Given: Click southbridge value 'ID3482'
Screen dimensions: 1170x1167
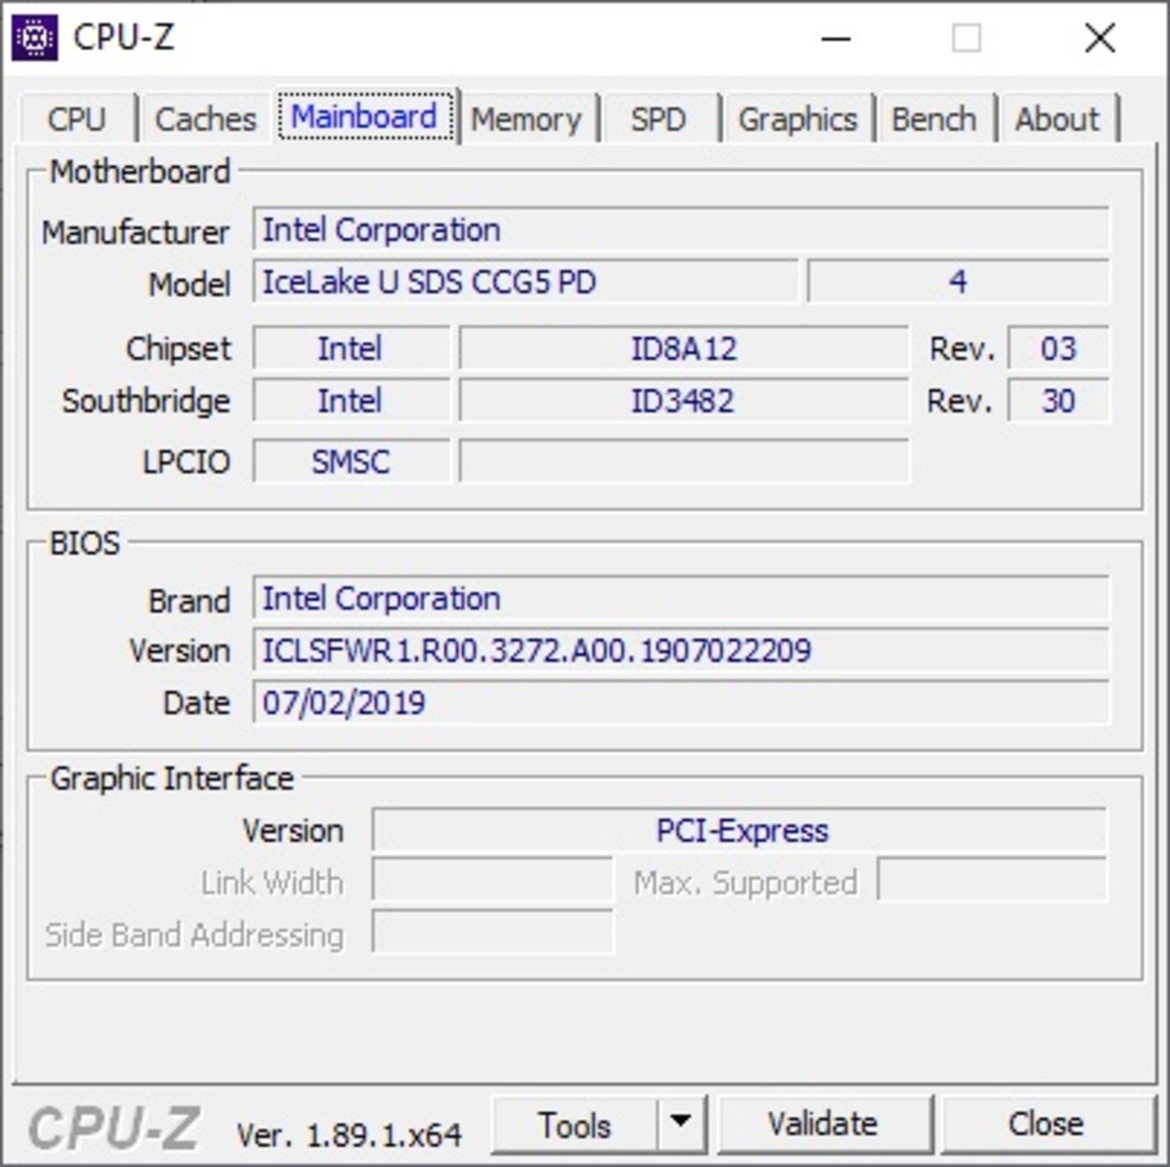Looking at the screenshot, I should (684, 401).
